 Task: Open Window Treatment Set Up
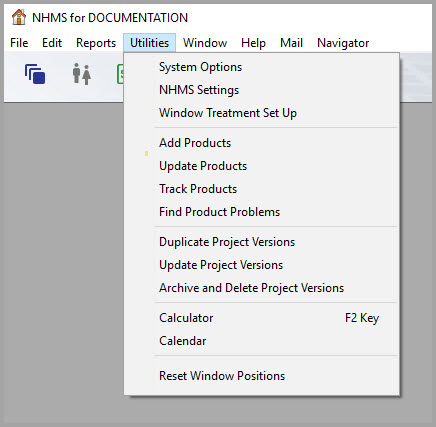tap(262, 113)
